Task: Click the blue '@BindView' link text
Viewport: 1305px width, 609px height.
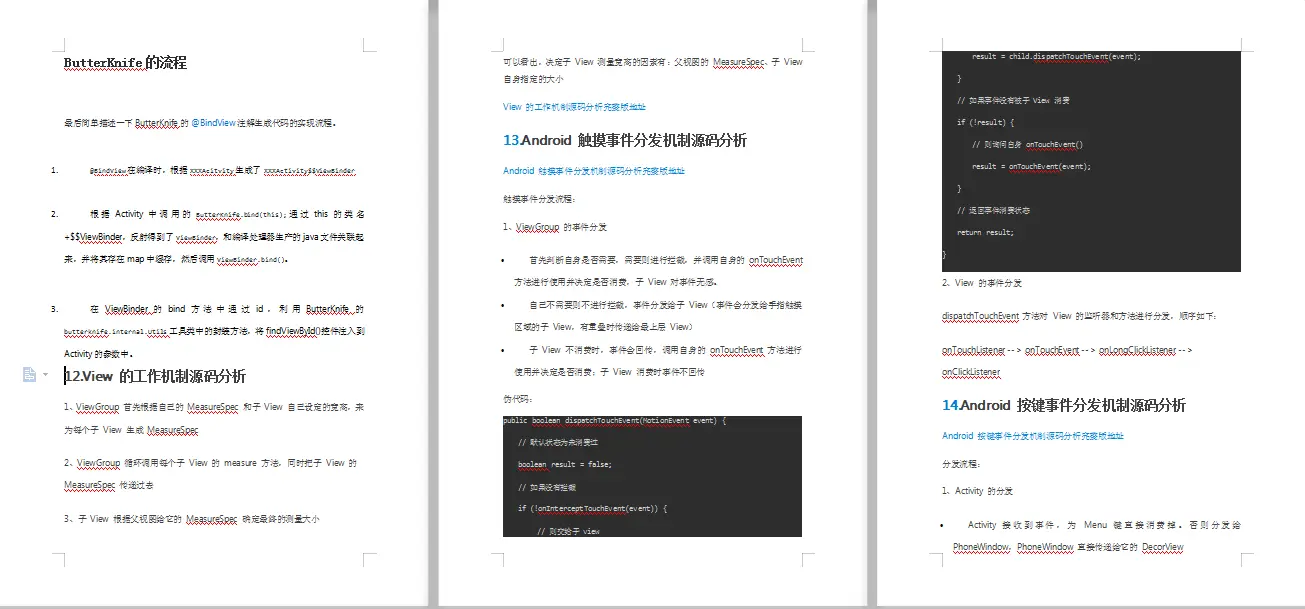Action: coord(212,123)
